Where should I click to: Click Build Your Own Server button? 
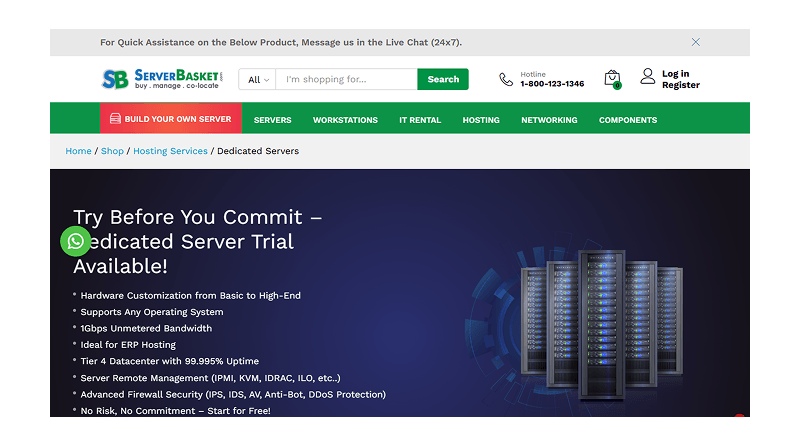[170, 119]
